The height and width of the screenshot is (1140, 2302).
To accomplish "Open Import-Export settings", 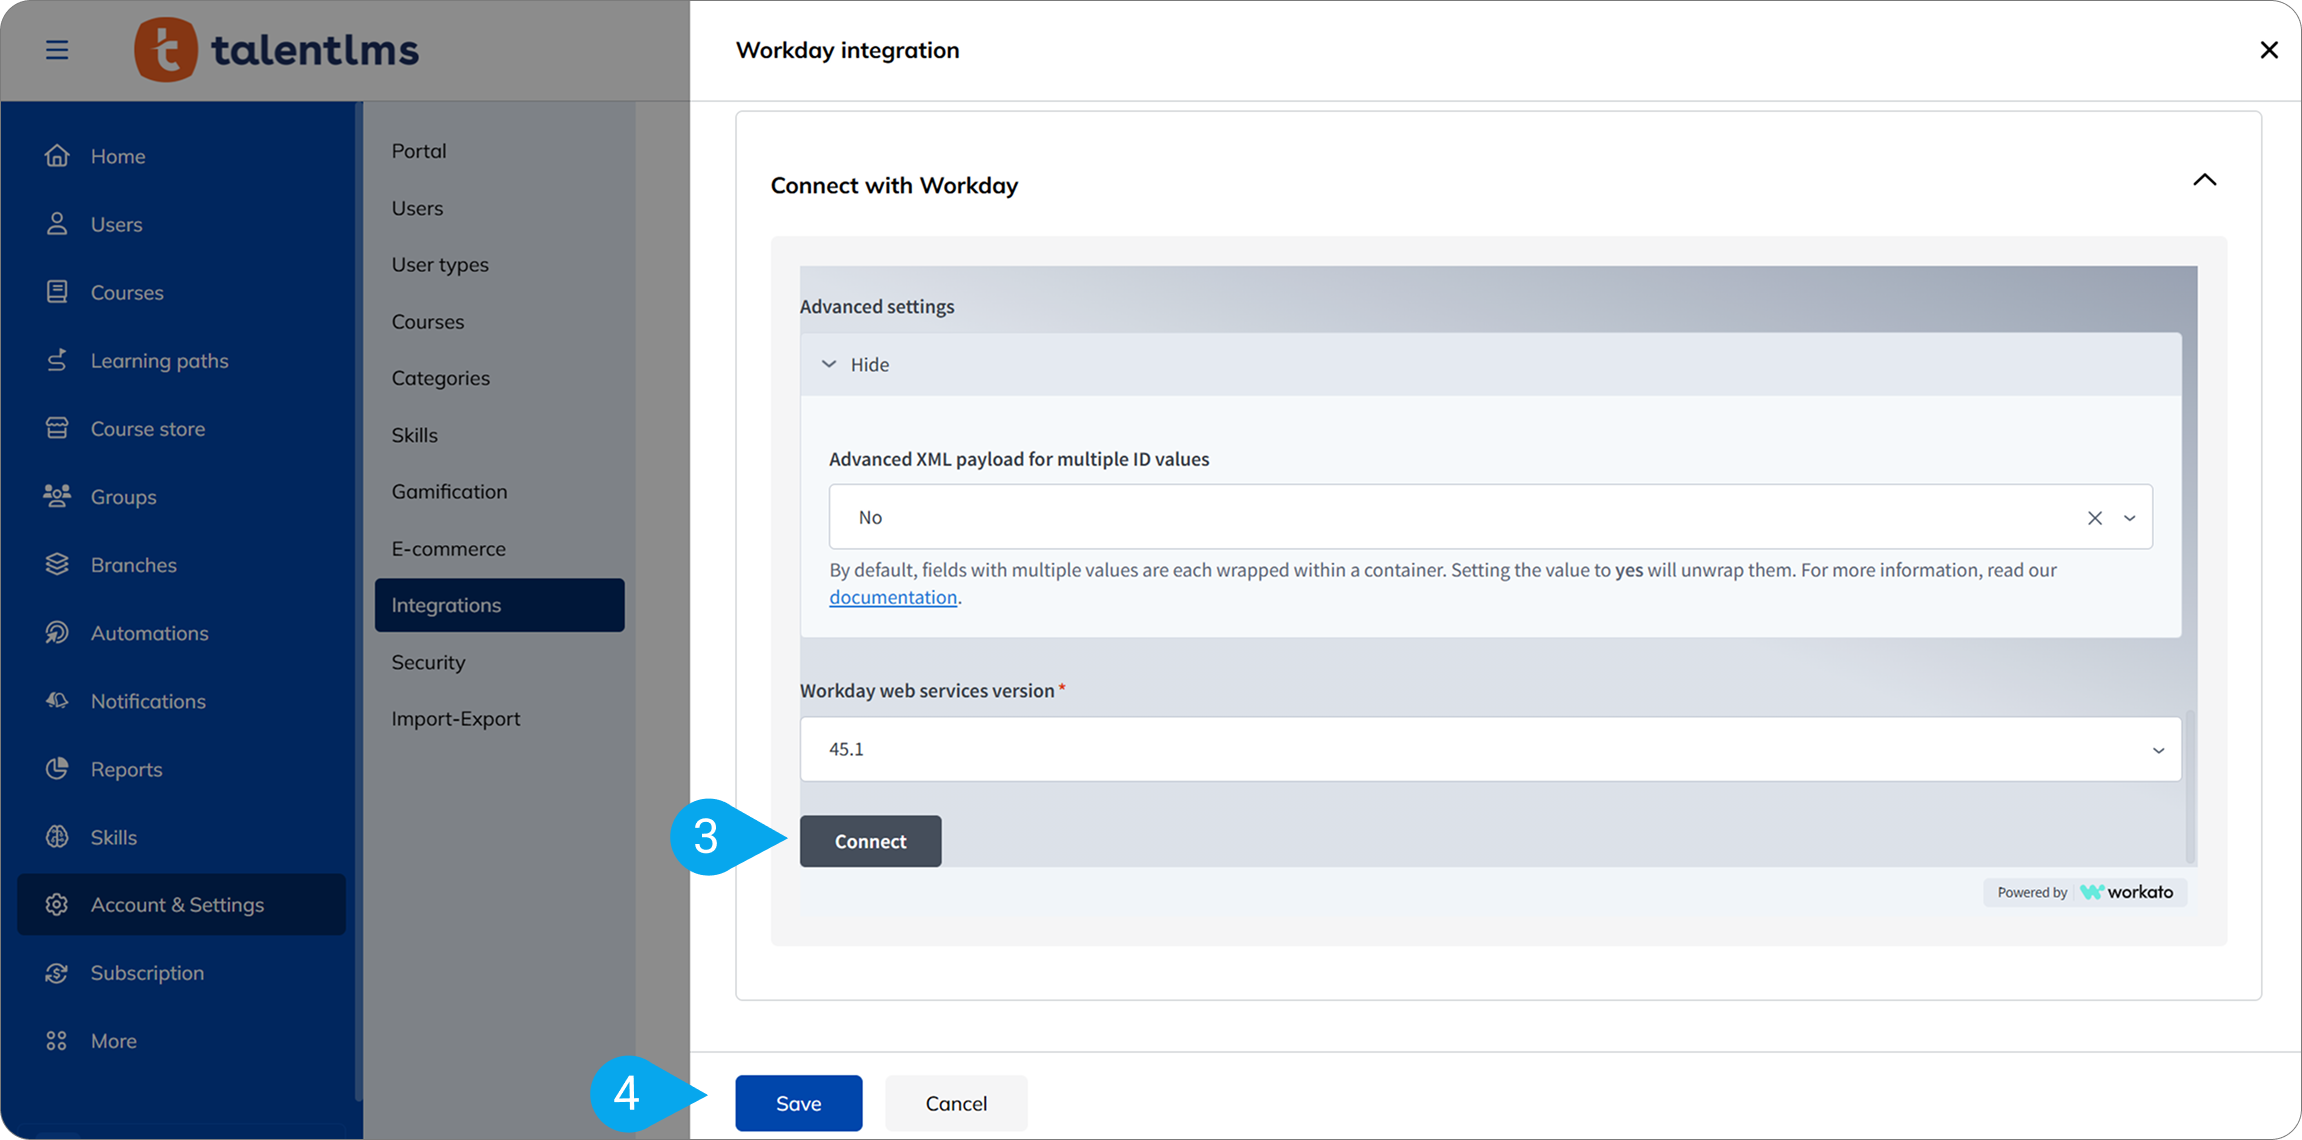I will tap(455, 718).
